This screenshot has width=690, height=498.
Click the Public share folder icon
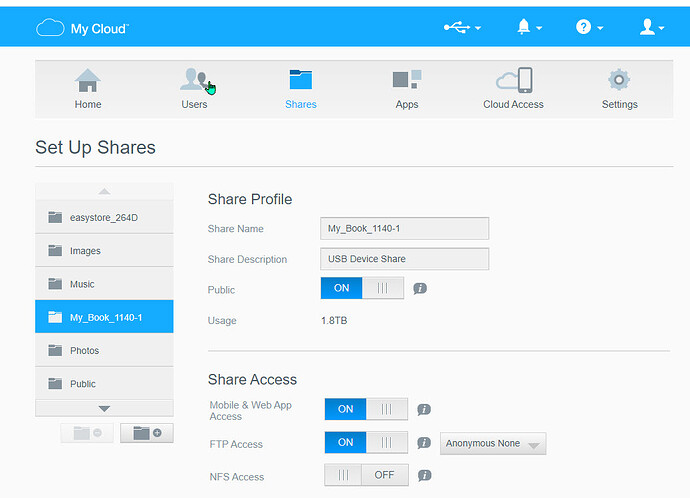pos(55,384)
